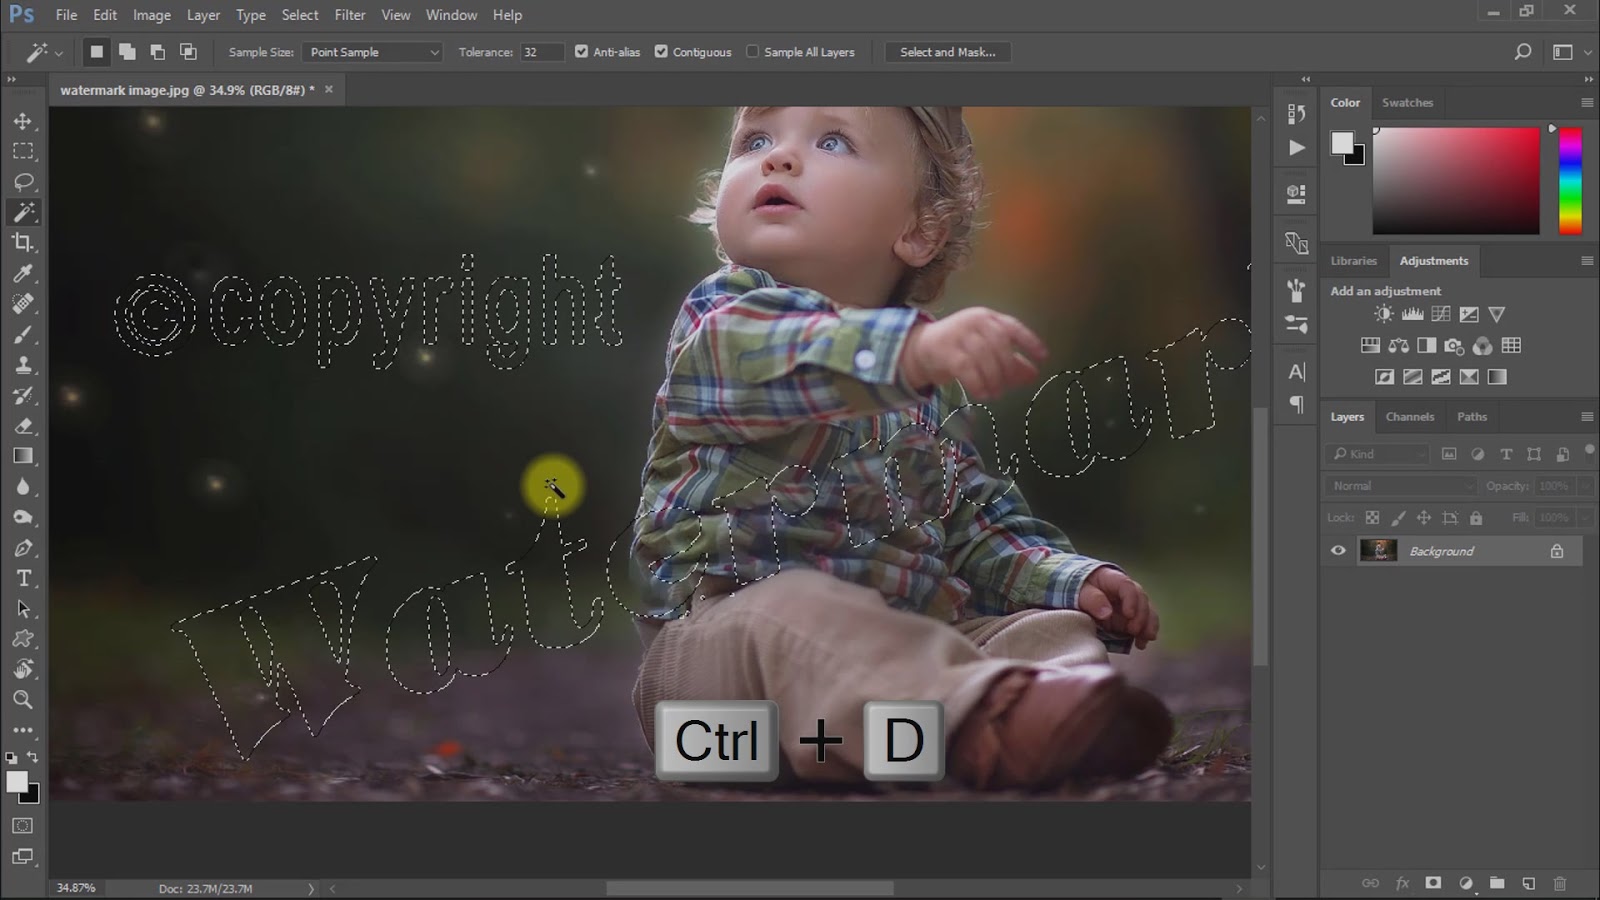The image size is (1600, 900).
Task: Create a new layer in Layers panel
Action: click(1529, 883)
